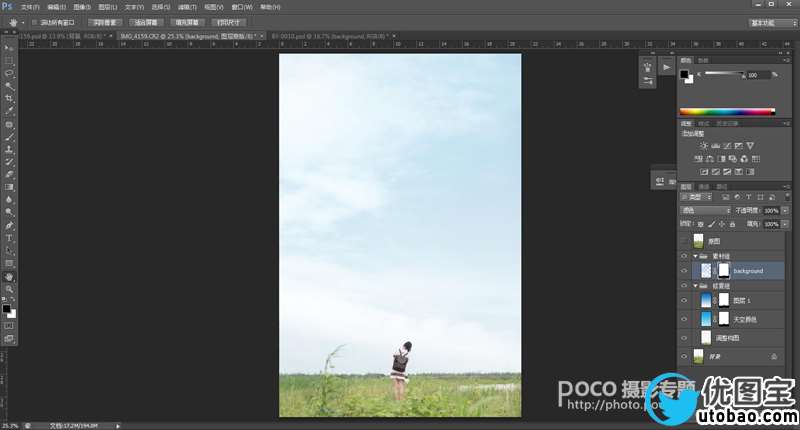This screenshot has width=800, height=430.
Task: Select the Horizontal Type tool
Action: coord(9,238)
